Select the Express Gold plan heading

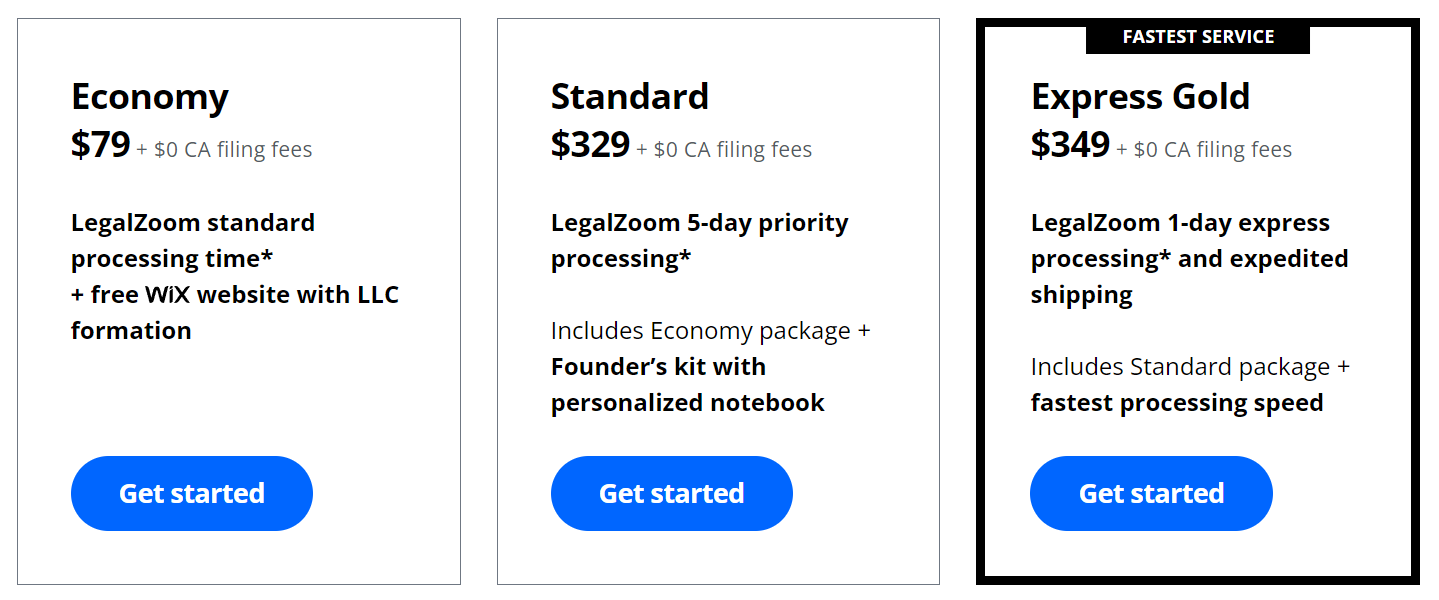(x=1141, y=97)
